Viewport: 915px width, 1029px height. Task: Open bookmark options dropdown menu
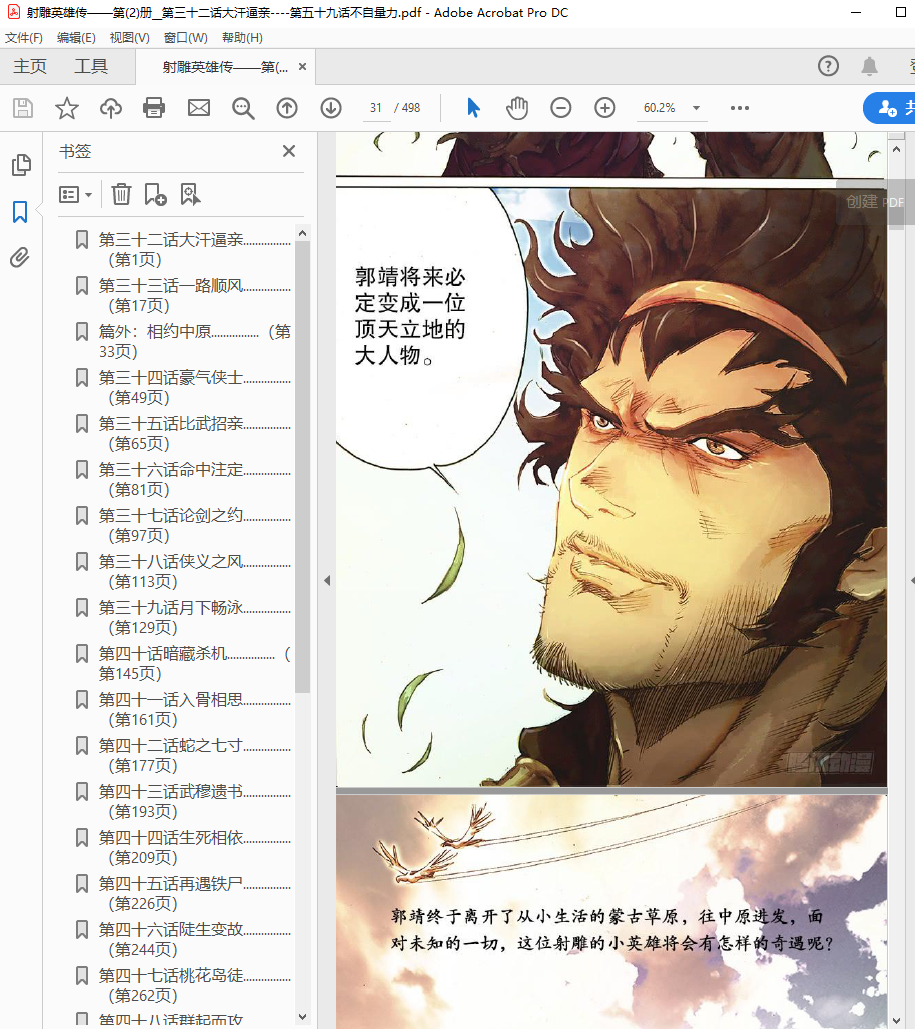75,194
